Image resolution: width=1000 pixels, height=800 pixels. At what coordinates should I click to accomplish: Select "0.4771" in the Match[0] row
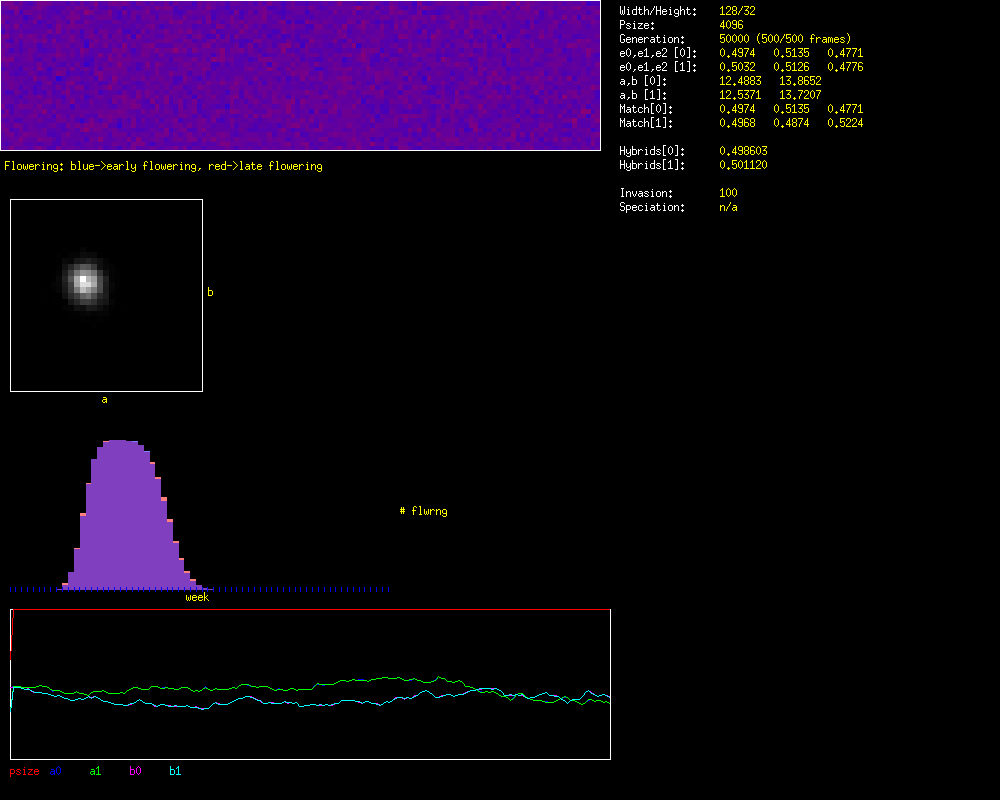pyautogui.click(x=845, y=110)
